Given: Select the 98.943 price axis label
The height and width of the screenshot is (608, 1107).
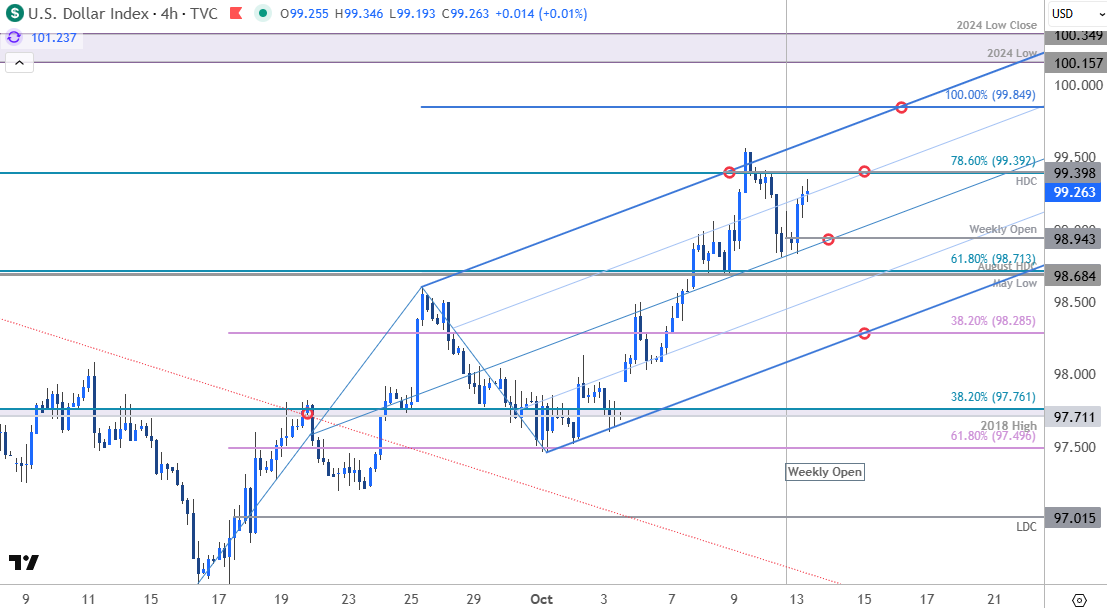Looking at the screenshot, I should [1075, 239].
